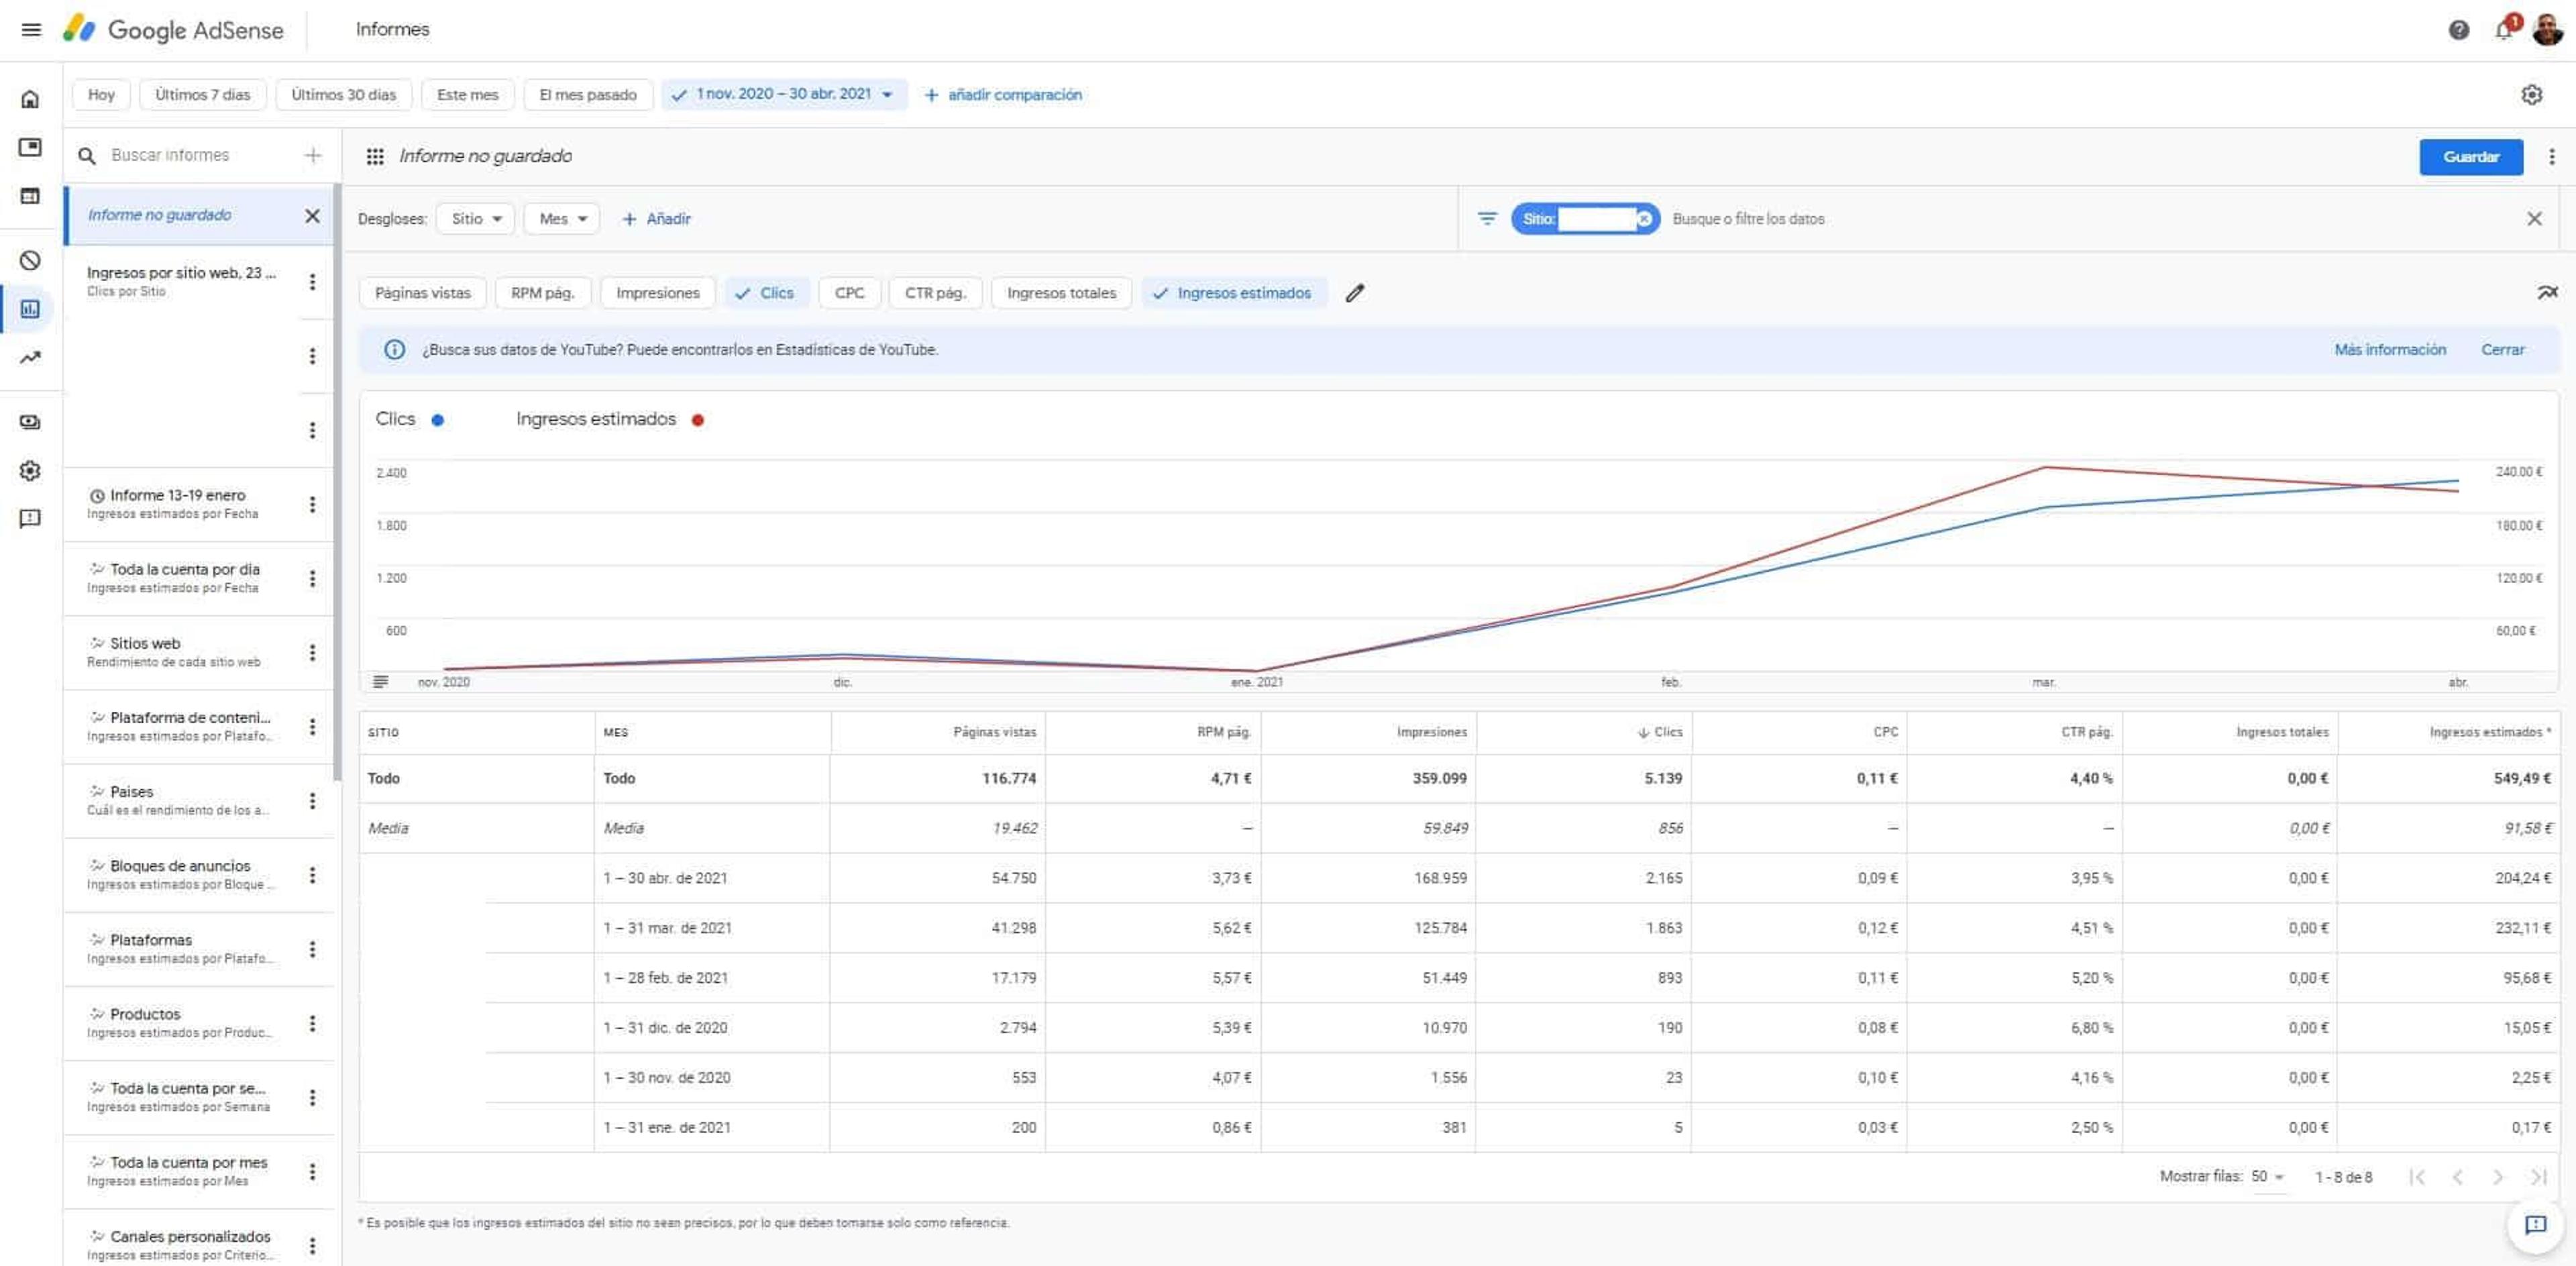Open Feedback sidebar icon

30,518
